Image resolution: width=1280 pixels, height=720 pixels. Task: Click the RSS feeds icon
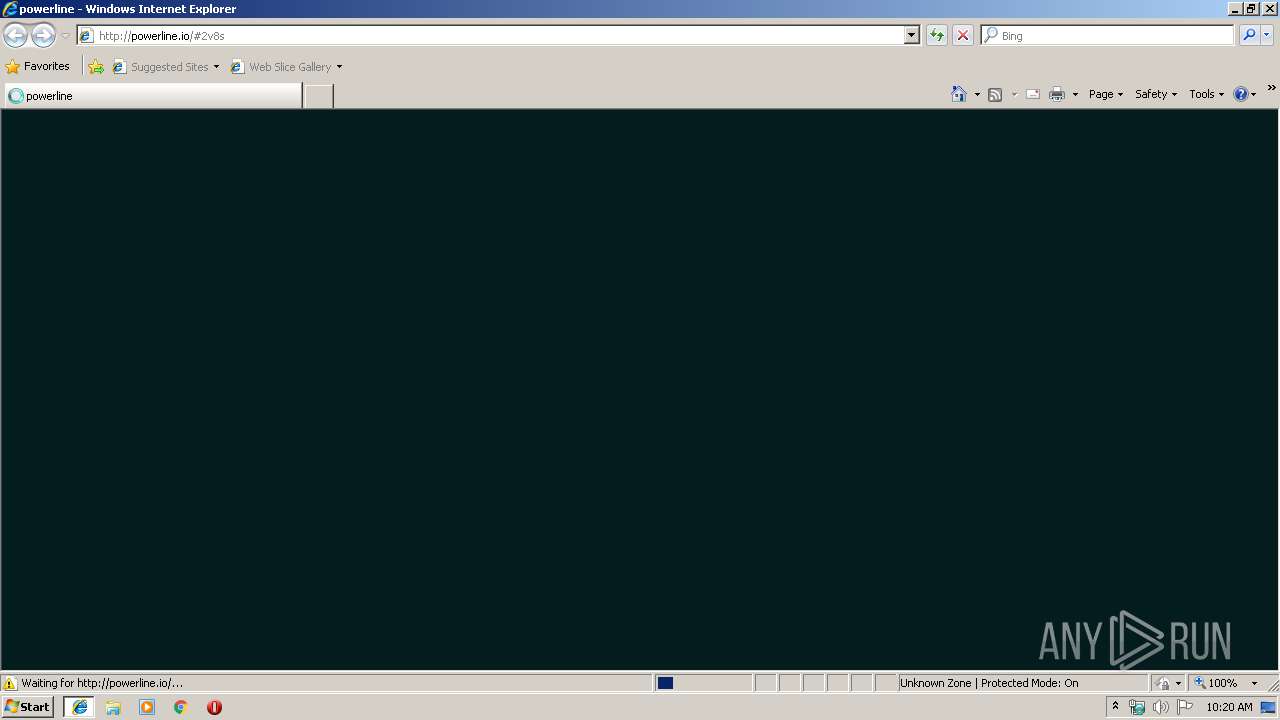pyautogui.click(x=995, y=94)
